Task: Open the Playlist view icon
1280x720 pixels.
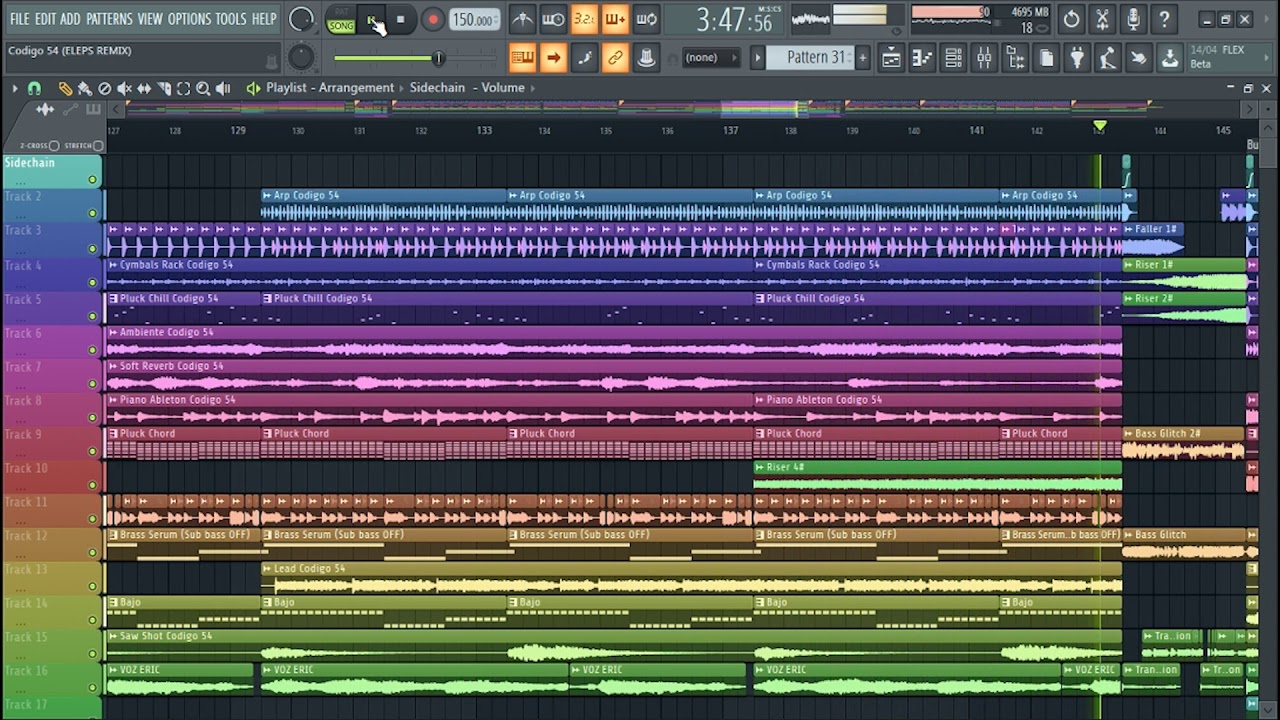Action: (890, 58)
